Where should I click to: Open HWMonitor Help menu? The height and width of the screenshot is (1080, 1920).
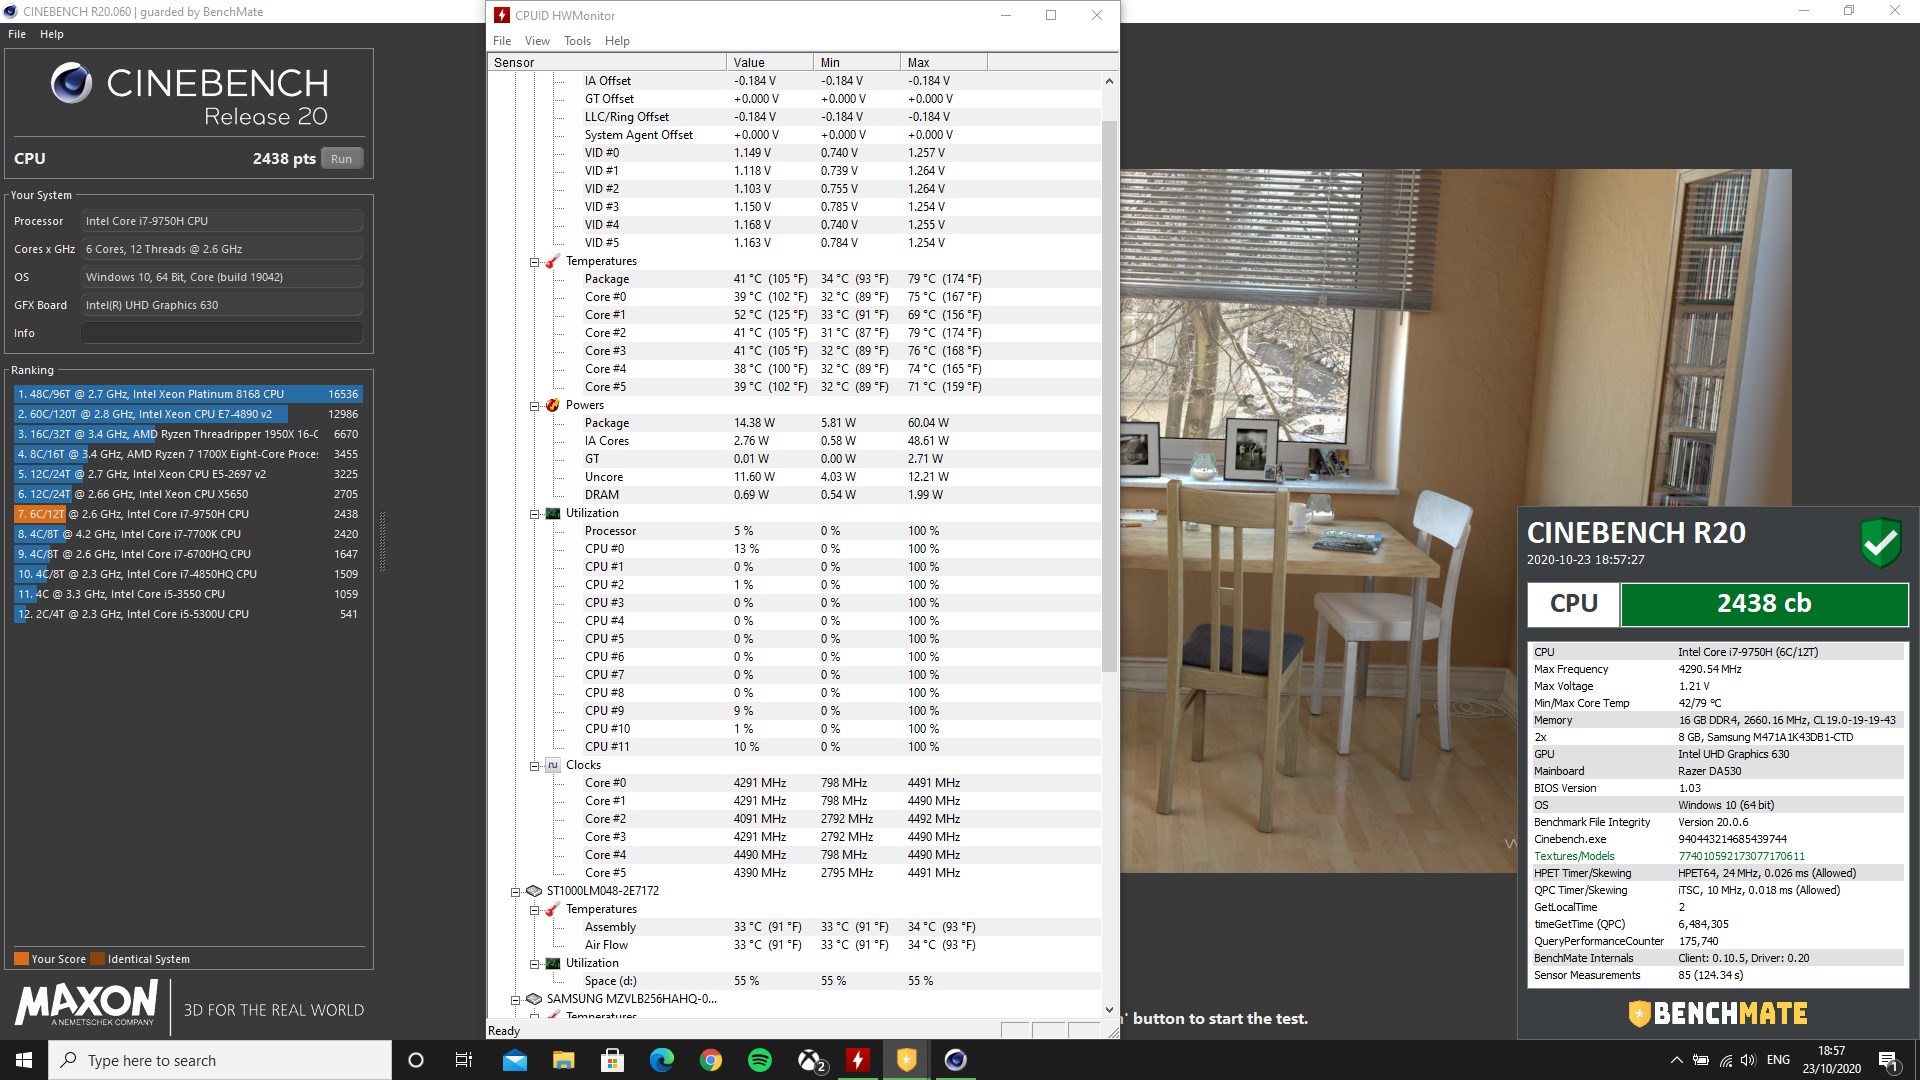point(617,41)
